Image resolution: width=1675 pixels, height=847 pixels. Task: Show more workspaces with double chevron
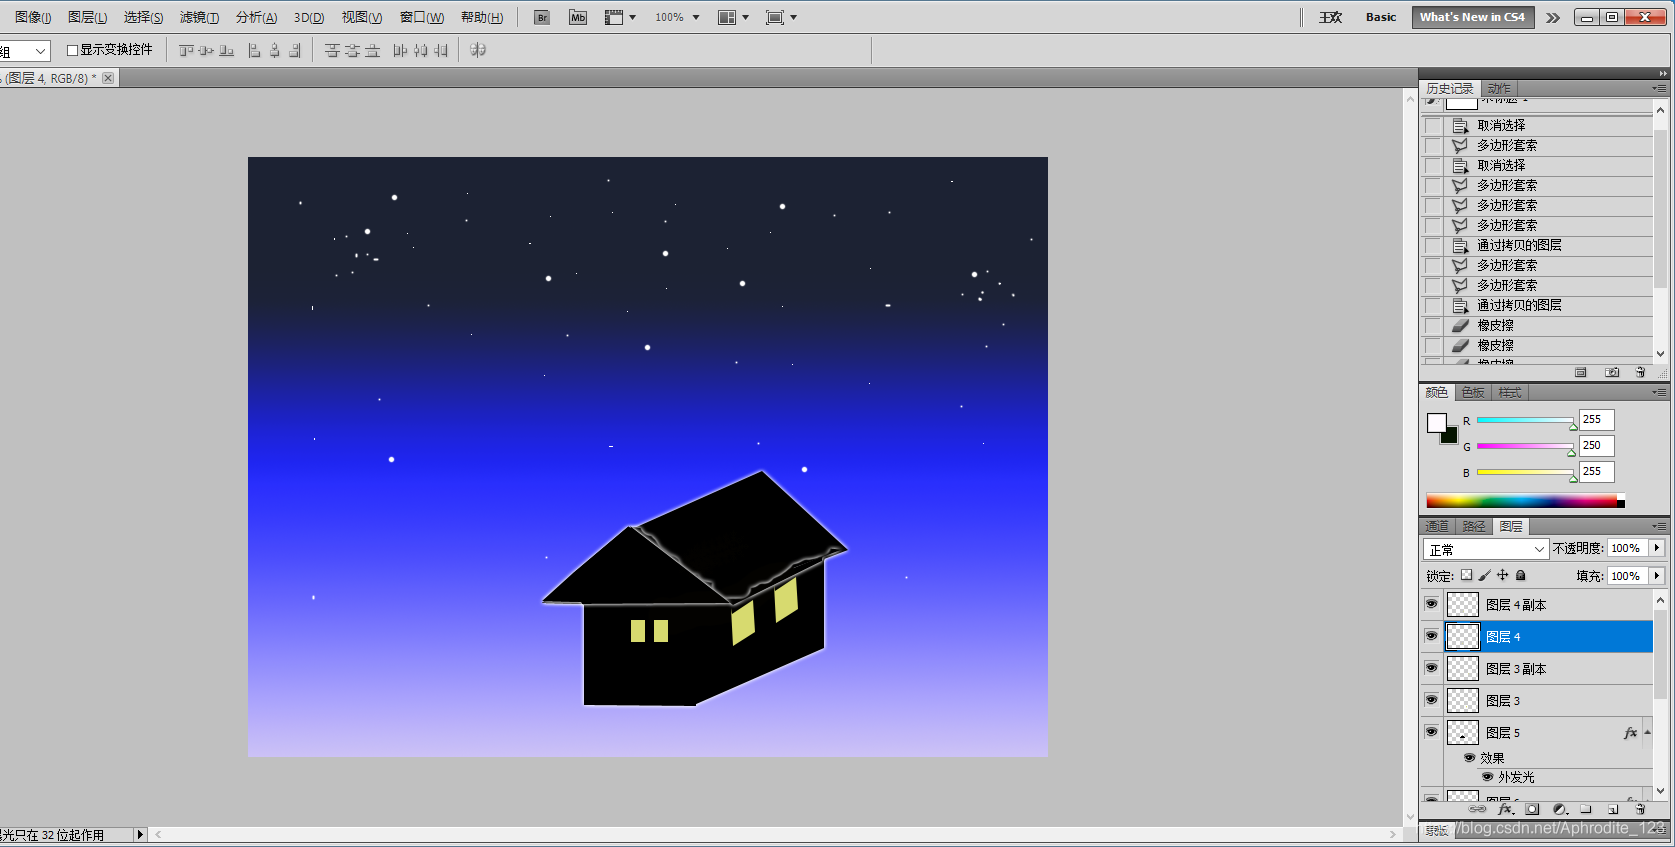(x=1553, y=18)
